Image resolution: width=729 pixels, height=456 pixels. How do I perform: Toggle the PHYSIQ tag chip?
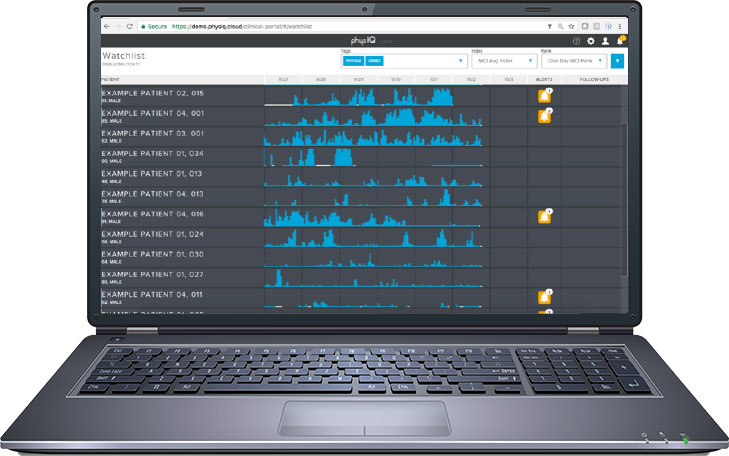click(352, 61)
